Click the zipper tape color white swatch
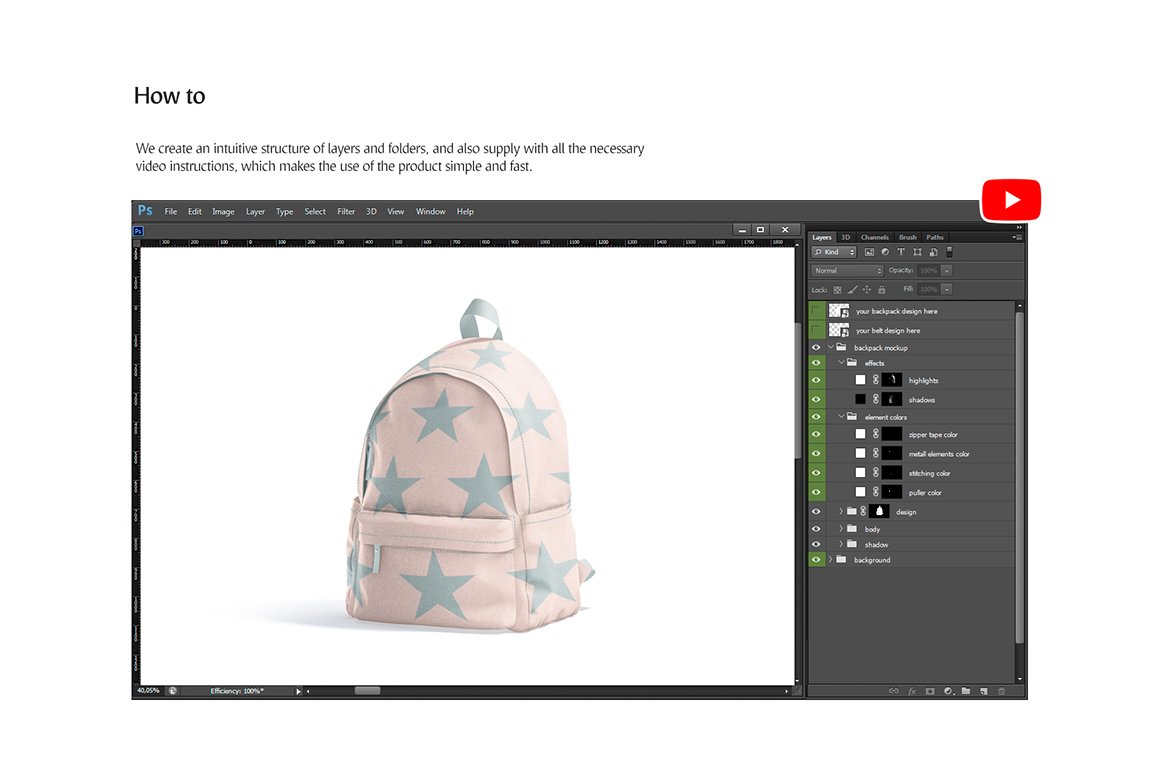 tap(860, 435)
